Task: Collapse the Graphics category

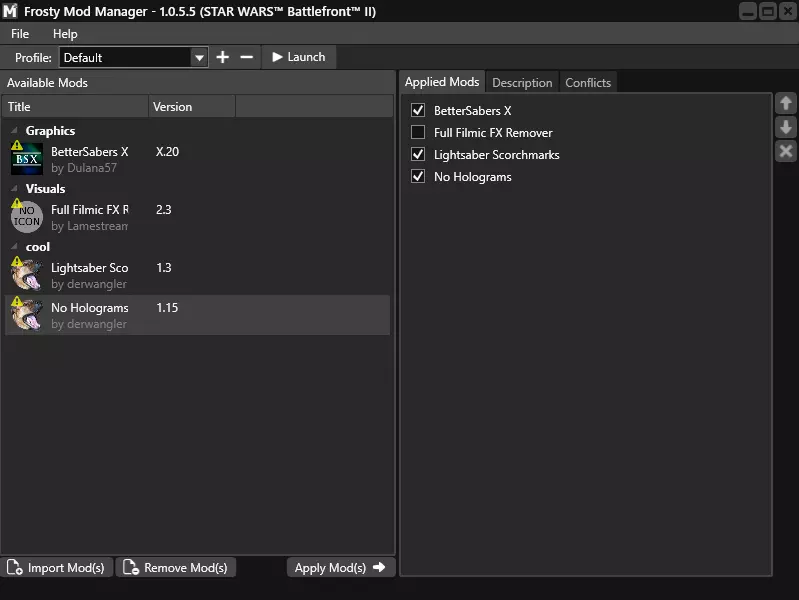Action: click(14, 131)
